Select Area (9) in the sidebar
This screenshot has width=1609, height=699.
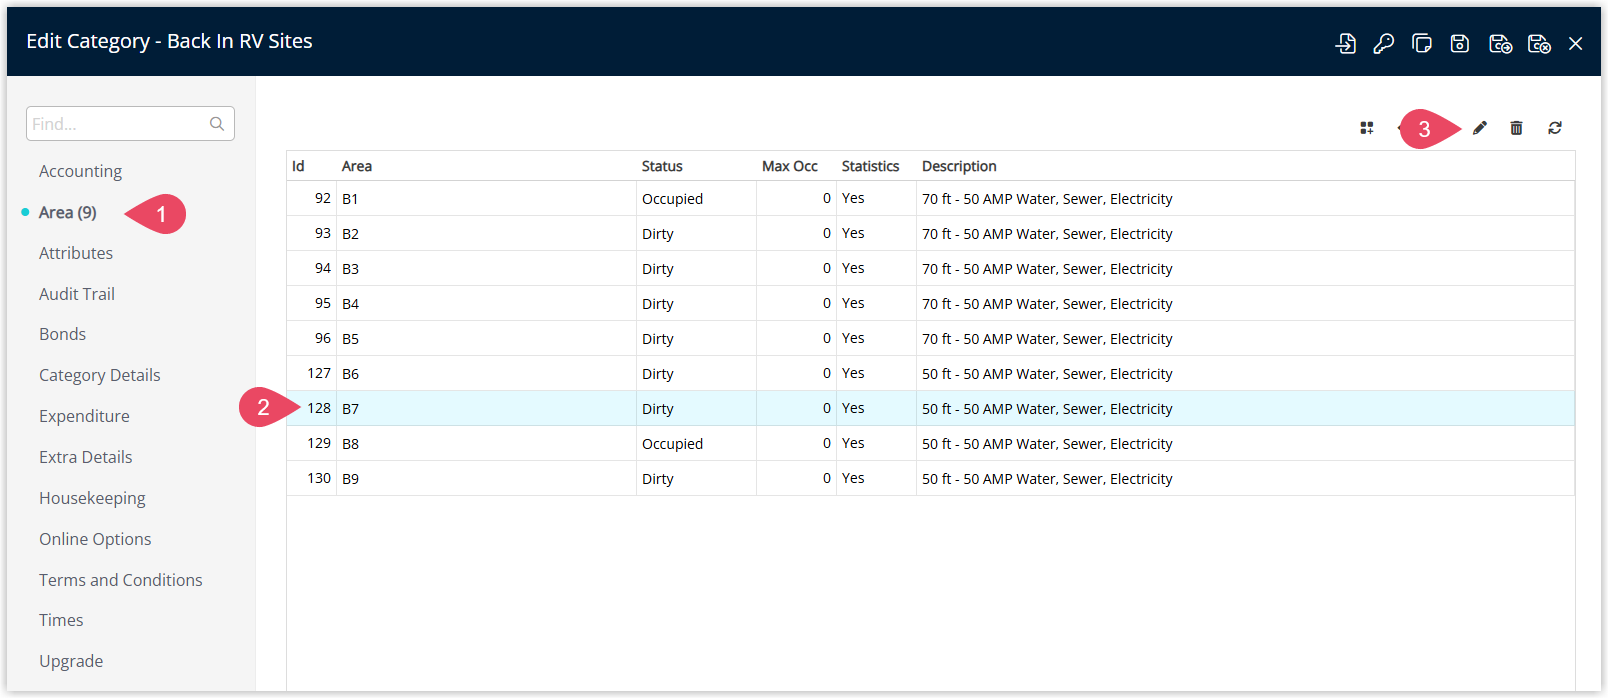point(67,212)
